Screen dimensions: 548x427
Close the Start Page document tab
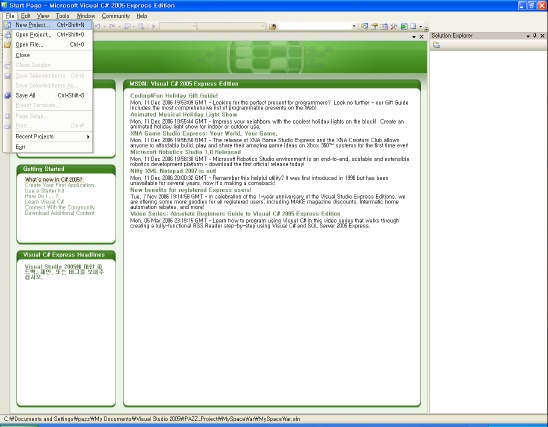coord(421,36)
